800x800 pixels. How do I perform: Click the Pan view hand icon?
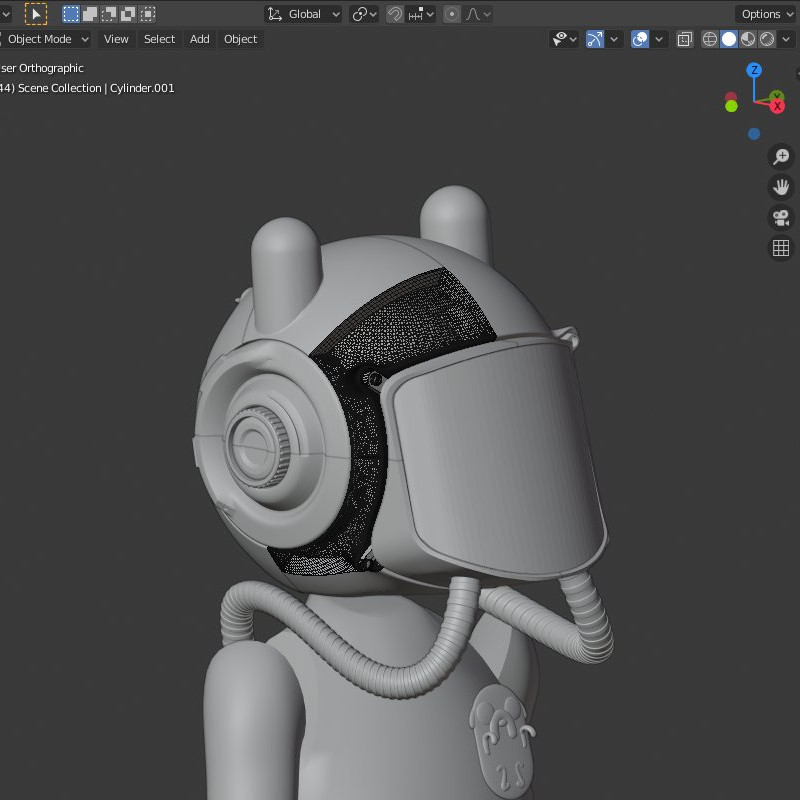pyautogui.click(x=781, y=187)
